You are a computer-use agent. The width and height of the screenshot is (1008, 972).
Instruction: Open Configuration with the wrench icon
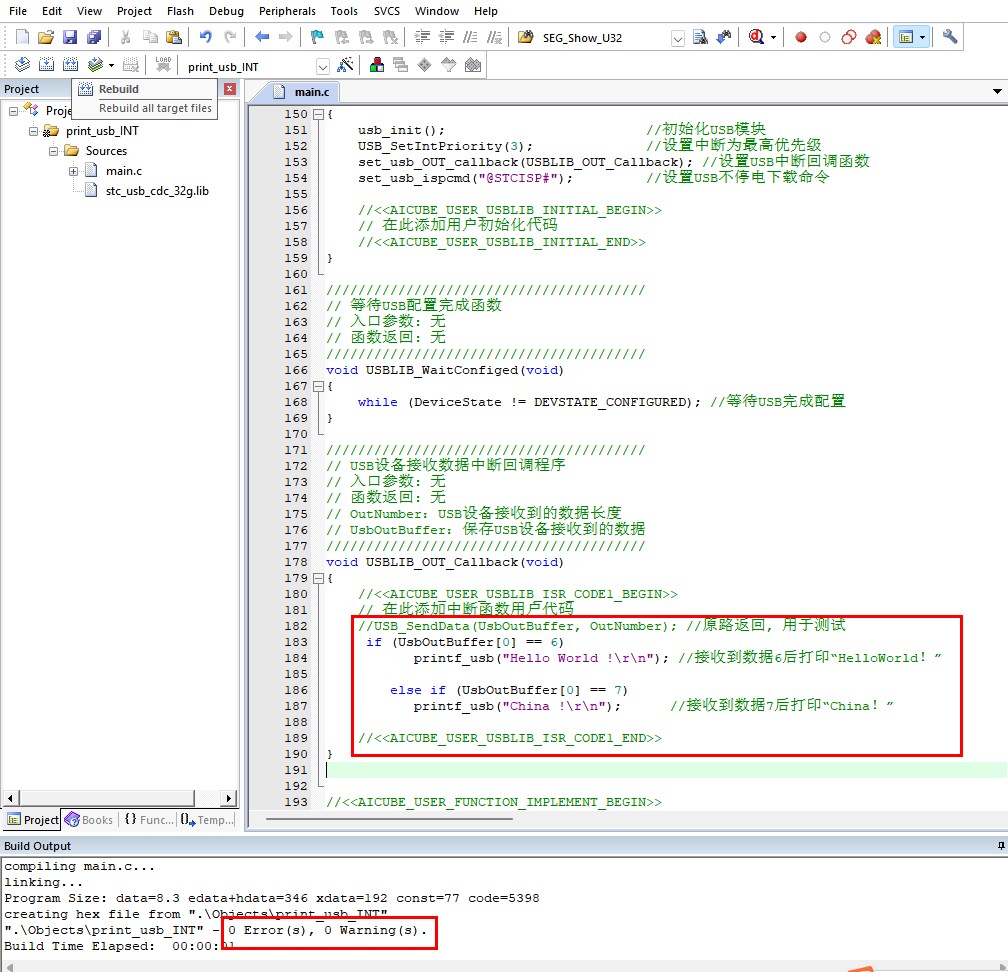click(x=950, y=37)
